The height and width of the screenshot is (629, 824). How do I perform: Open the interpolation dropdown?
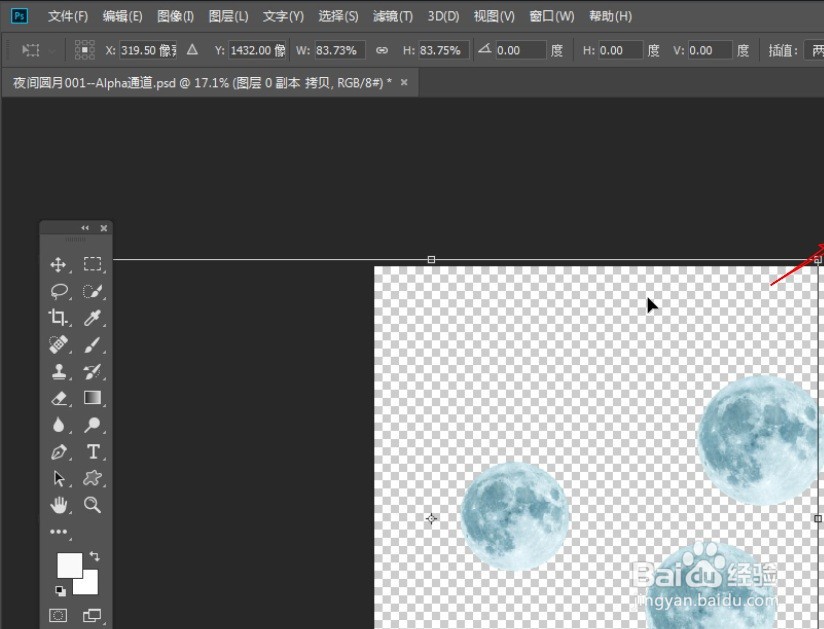pos(813,50)
